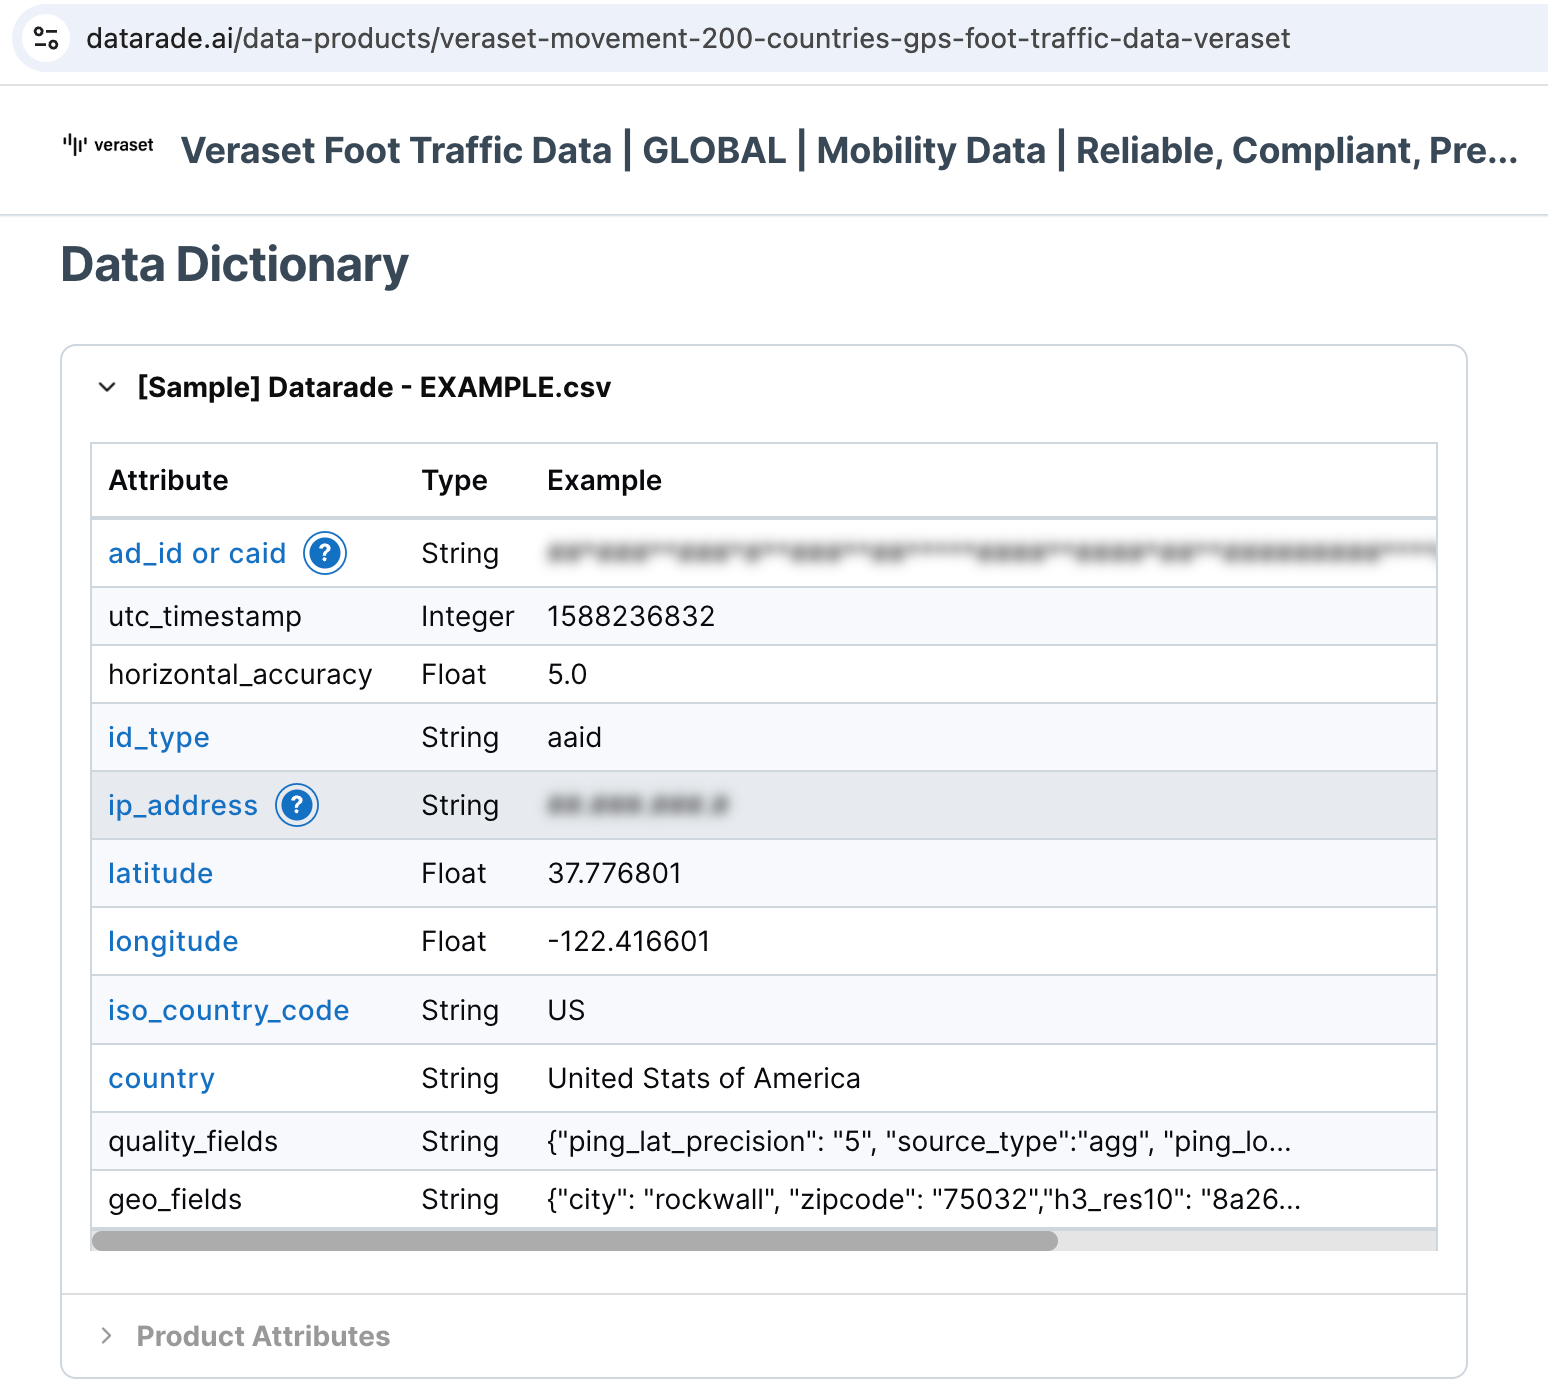Viewport: 1548px width, 1396px height.
Task: Click the example value 37.776801
Action: point(614,873)
